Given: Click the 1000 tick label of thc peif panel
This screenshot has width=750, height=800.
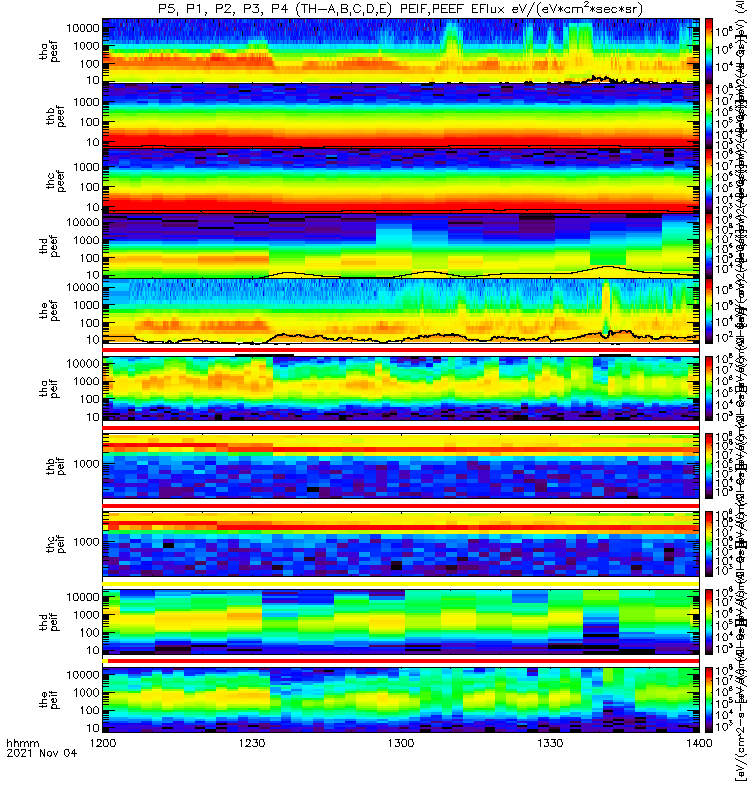Looking at the screenshot, I should point(86,542).
